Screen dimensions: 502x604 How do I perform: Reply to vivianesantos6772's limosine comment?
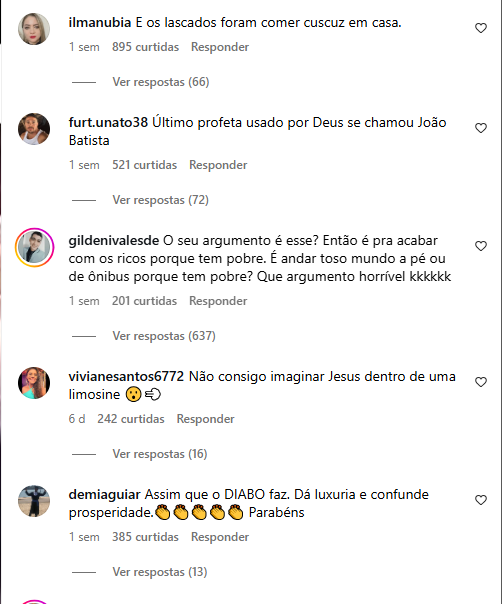pyautogui.click(x=205, y=419)
